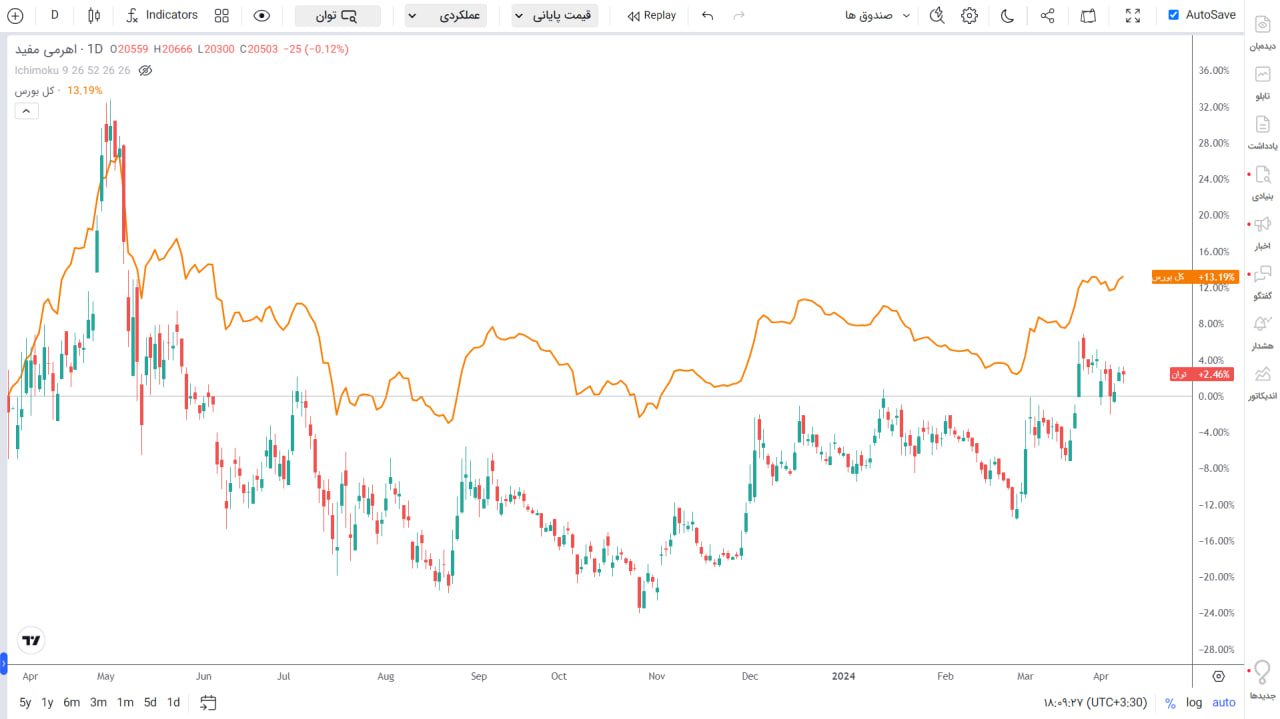Select the 6m time range
The width and height of the screenshot is (1280, 719).
pyautogui.click(x=72, y=702)
